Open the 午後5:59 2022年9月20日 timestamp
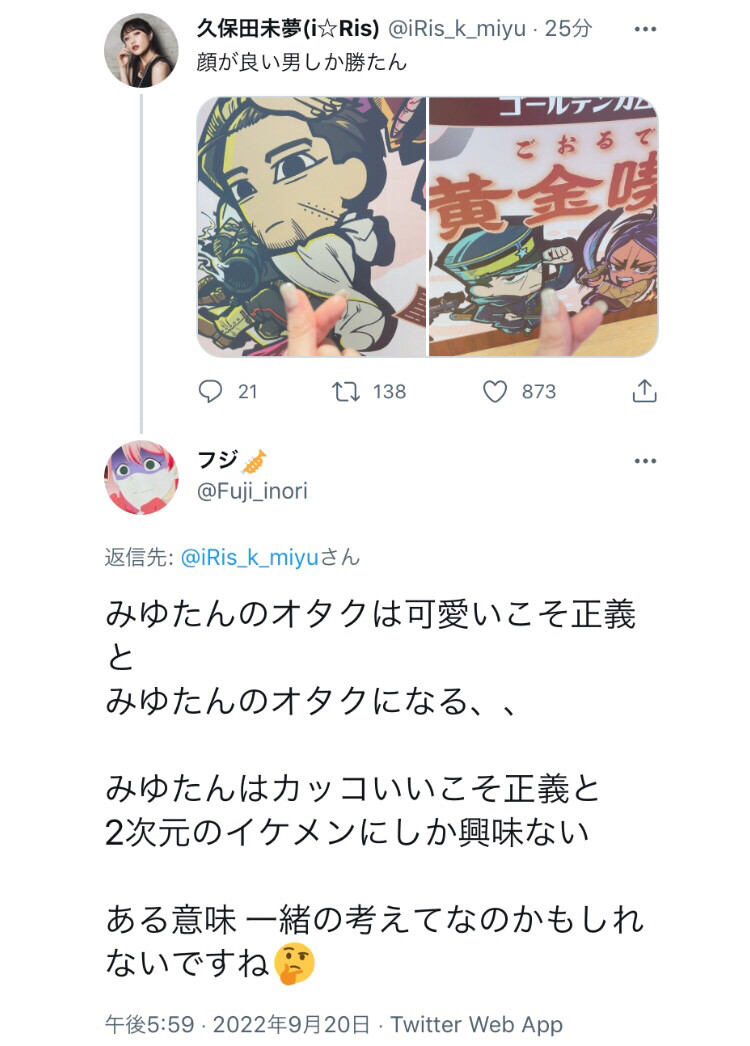The width and height of the screenshot is (750, 1046). (238, 1024)
